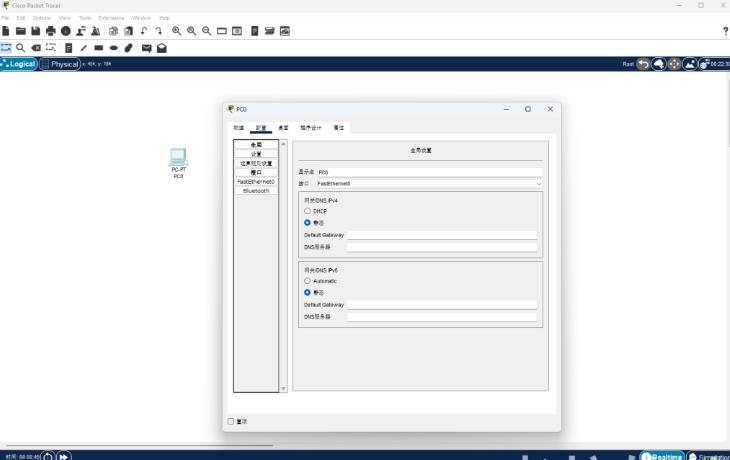This screenshot has width=730, height=460.
Task: Select the Automatic radio under IPv6
Action: tap(307, 281)
